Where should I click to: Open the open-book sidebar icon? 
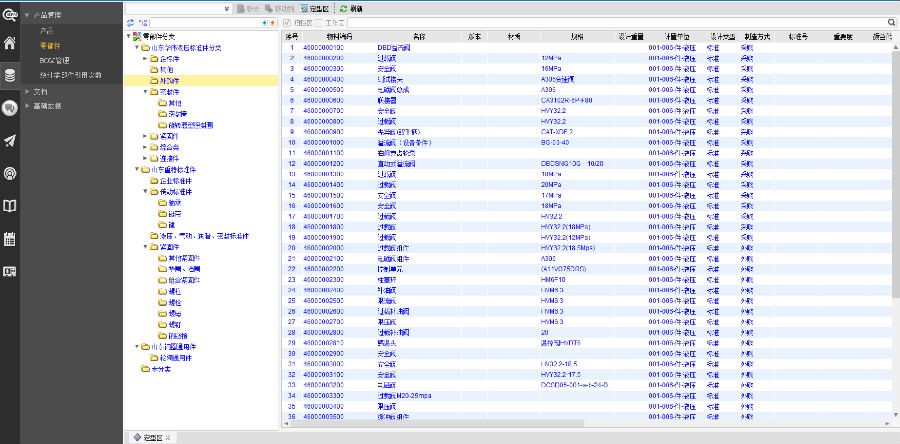pos(10,206)
